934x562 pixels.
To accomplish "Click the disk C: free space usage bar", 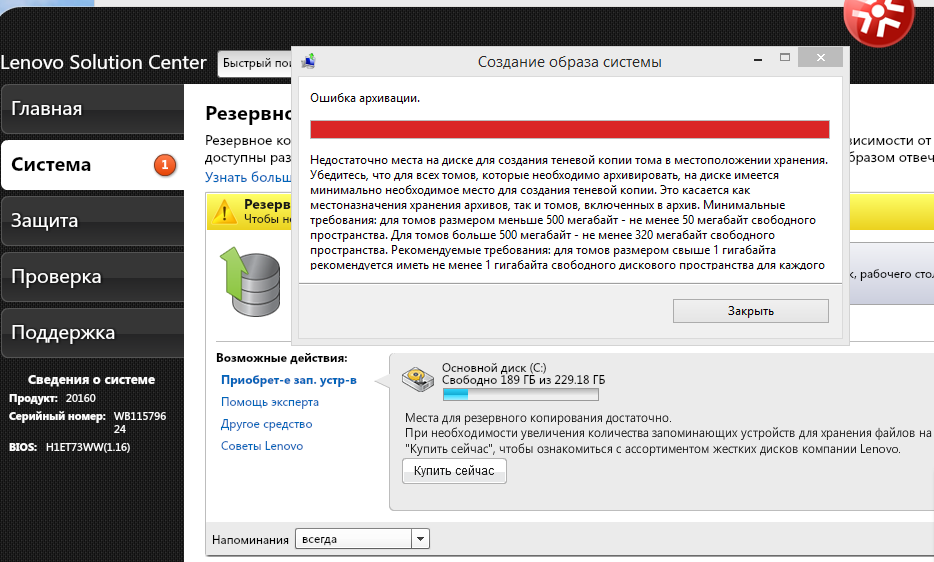I will 521,395.
